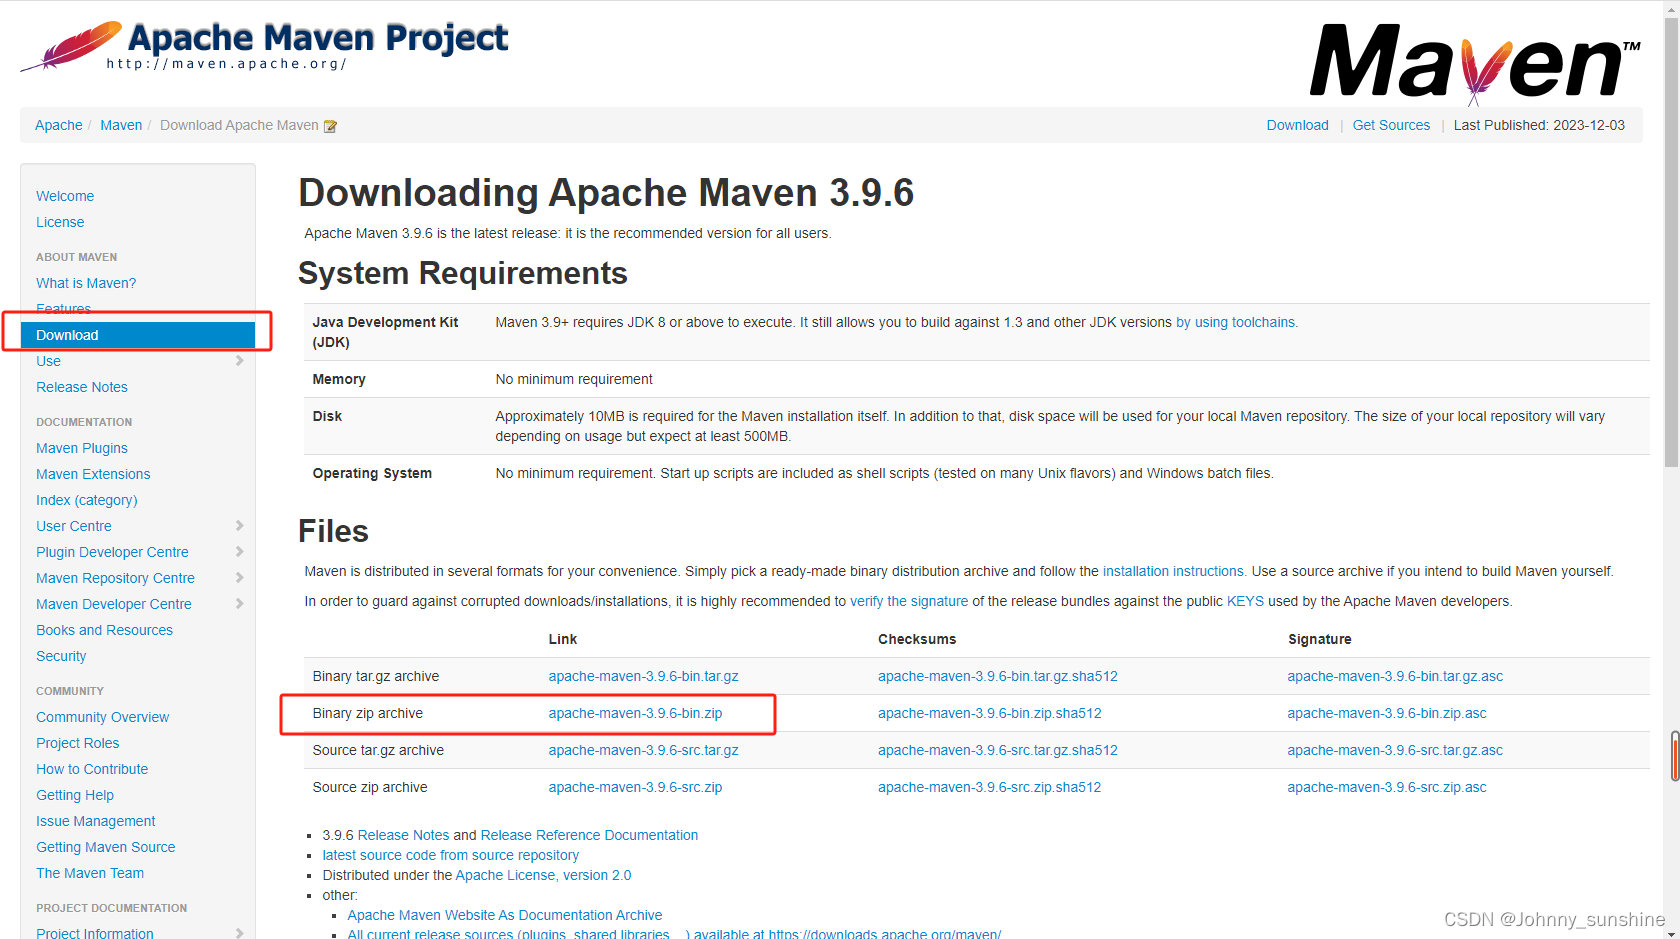Select Get Sources in the top bar
This screenshot has width=1680, height=939.
(x=1391, y=125)
